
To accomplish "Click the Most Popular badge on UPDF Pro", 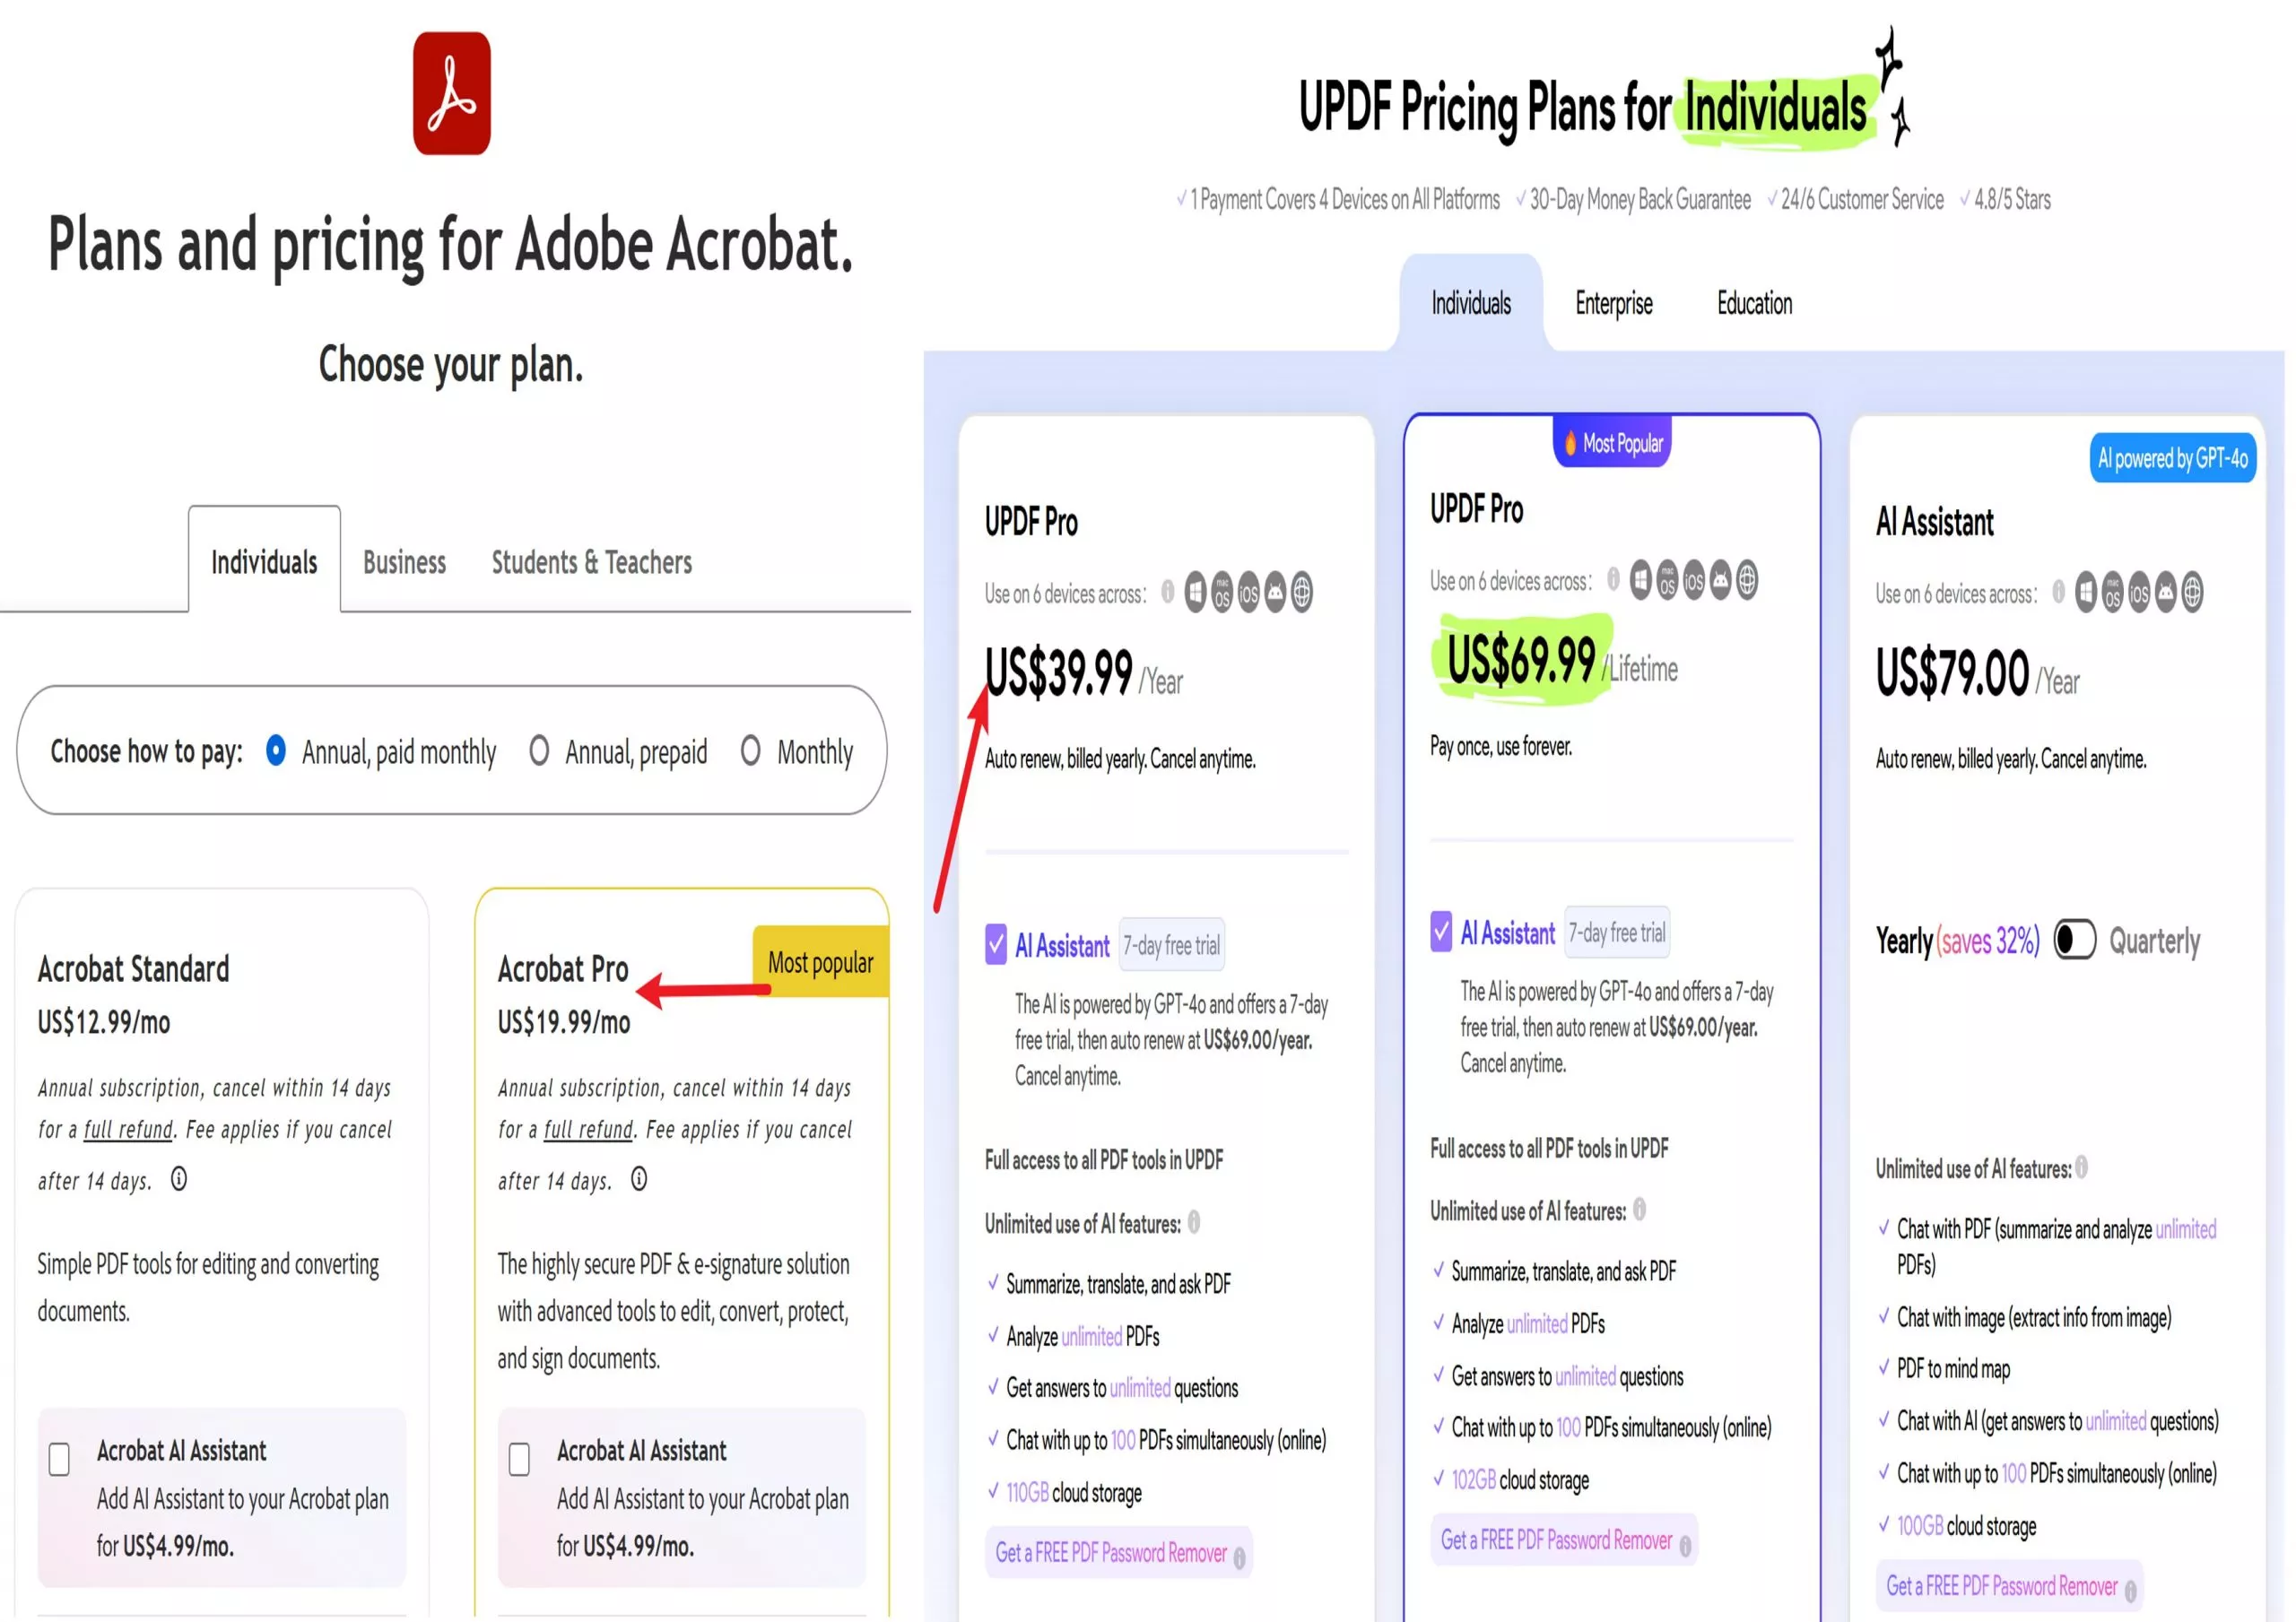I will [x=1612, y=443].
